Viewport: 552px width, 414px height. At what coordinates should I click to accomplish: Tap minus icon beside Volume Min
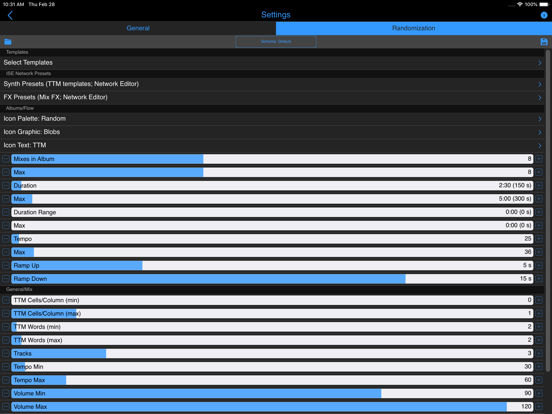(x=6, y=393)
